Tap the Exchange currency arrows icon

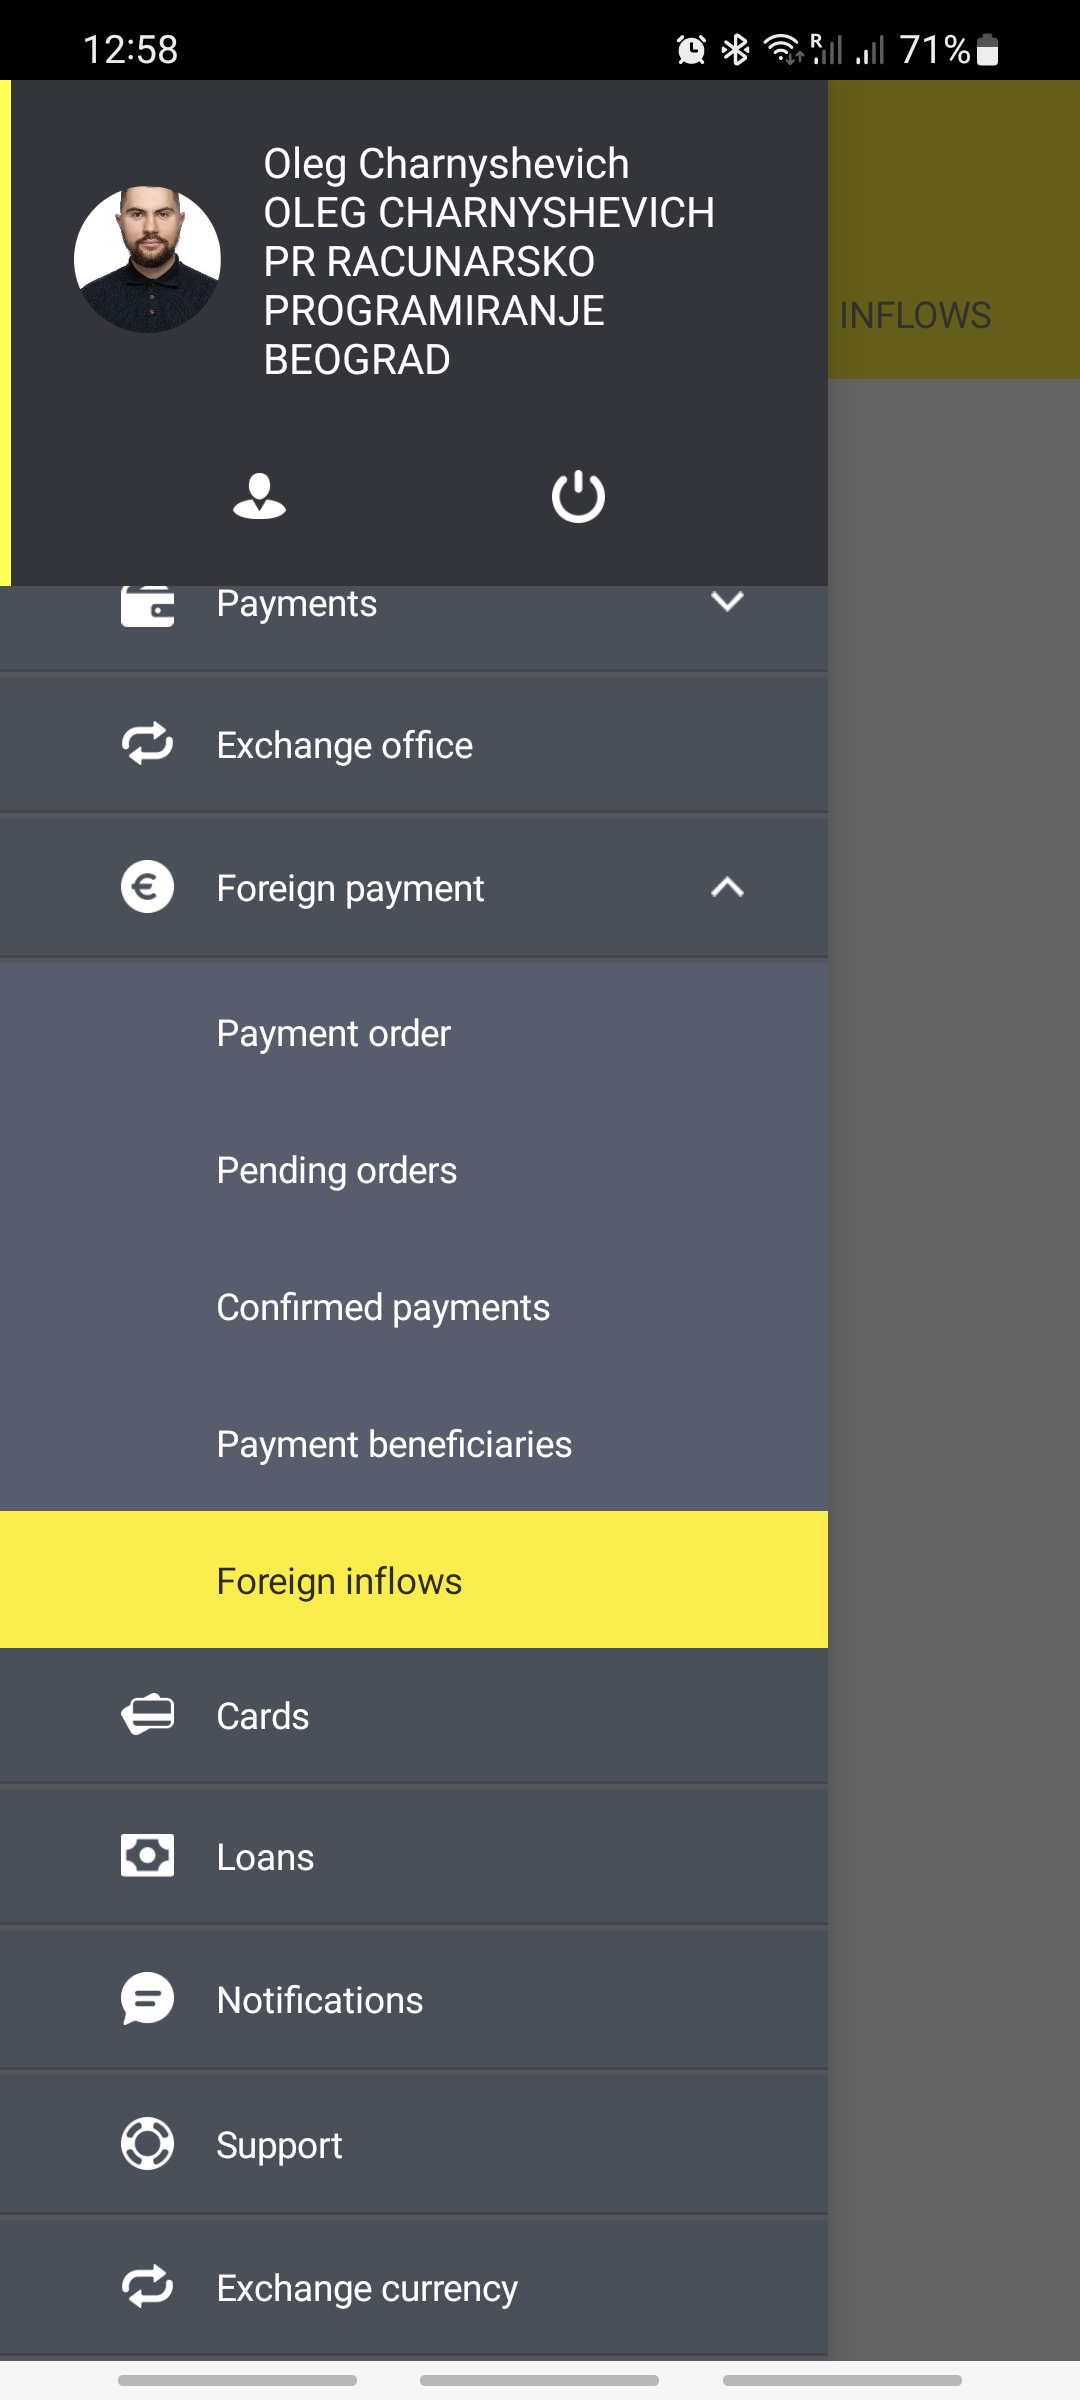pos(147,2287)
